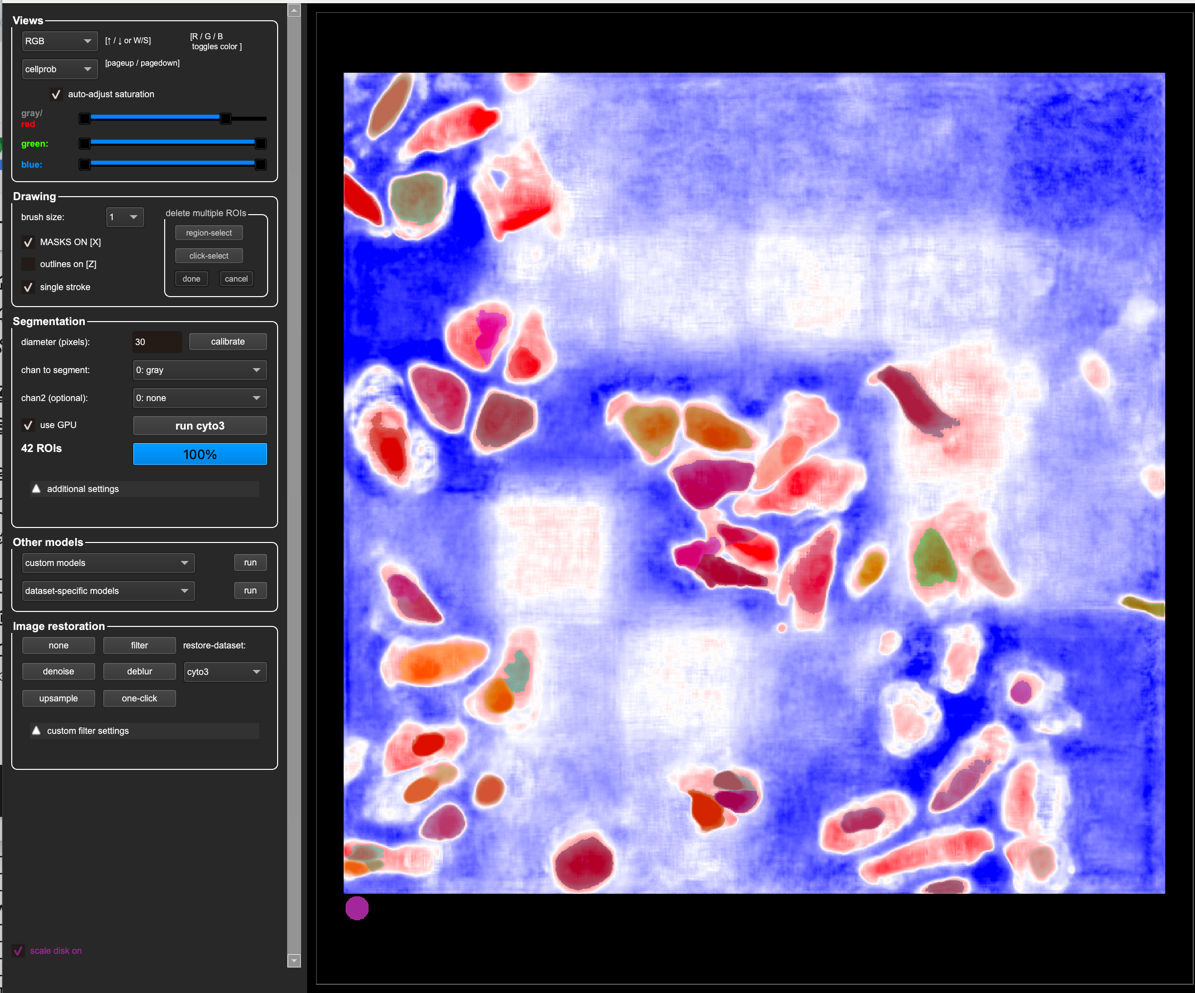Click the gray/red slider right handle
Screen dimensions: 1195x993
[226, 118]
